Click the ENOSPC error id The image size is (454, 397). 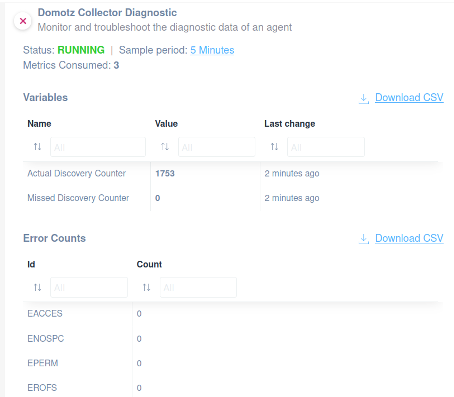(46, 339)
